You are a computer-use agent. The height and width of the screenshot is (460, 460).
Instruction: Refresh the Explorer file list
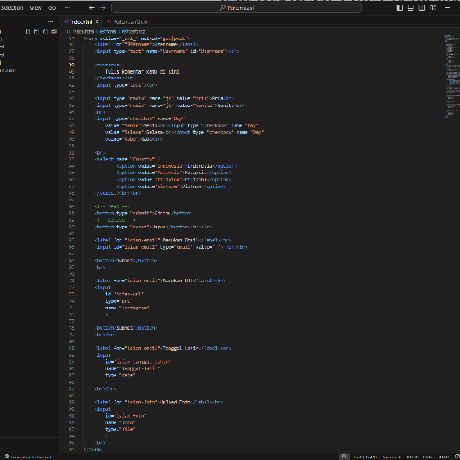point(45,32)
